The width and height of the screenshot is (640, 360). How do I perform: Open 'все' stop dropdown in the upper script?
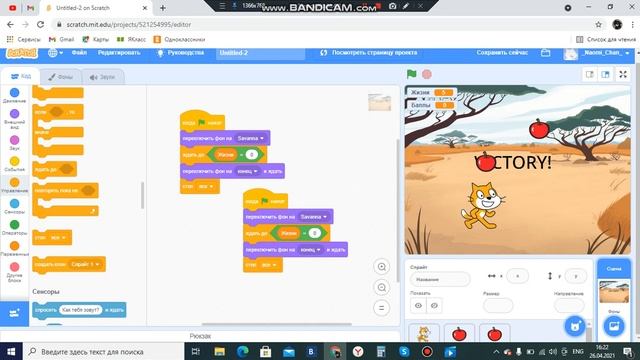206,186
